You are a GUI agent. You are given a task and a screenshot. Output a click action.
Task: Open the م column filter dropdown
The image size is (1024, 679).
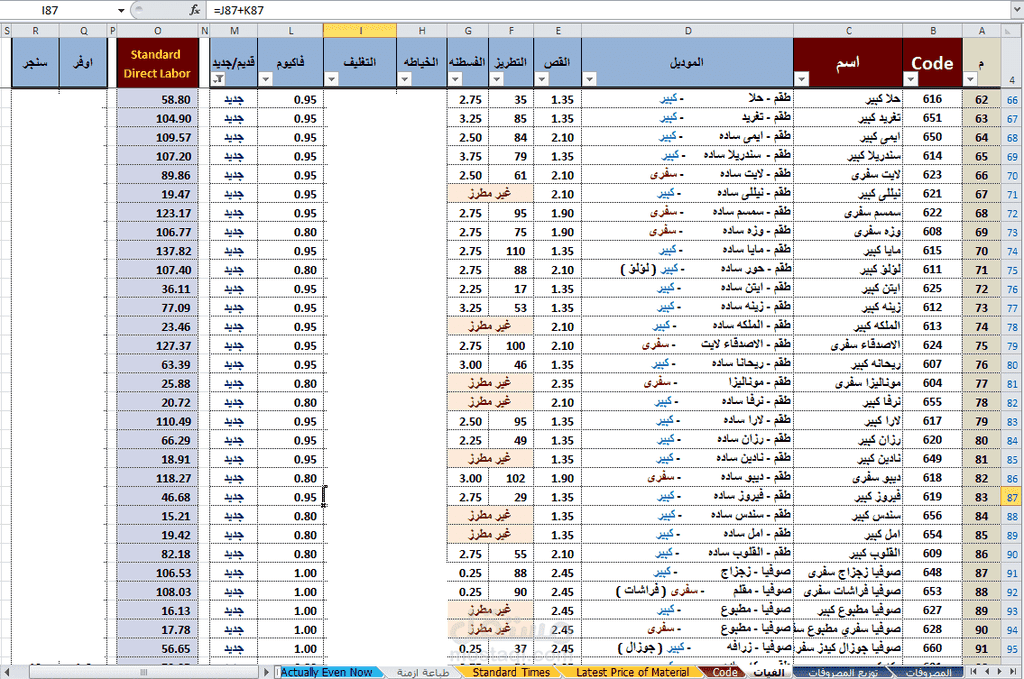pyautogui.click(x=970, y=79)
